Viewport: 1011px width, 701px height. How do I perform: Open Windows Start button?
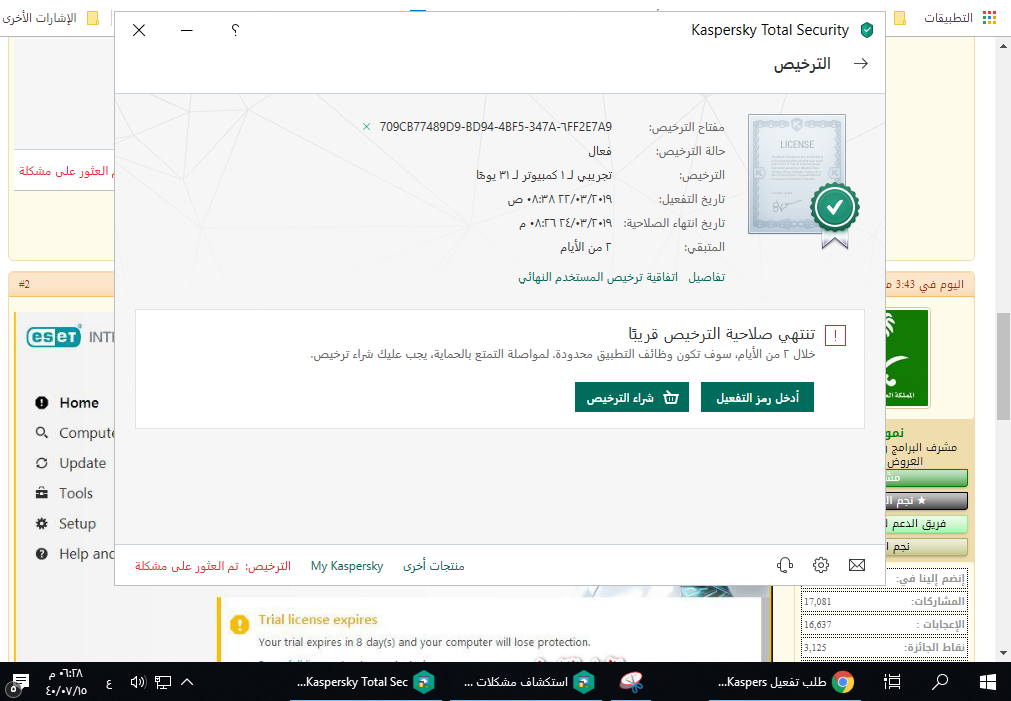tap(987, 682)
